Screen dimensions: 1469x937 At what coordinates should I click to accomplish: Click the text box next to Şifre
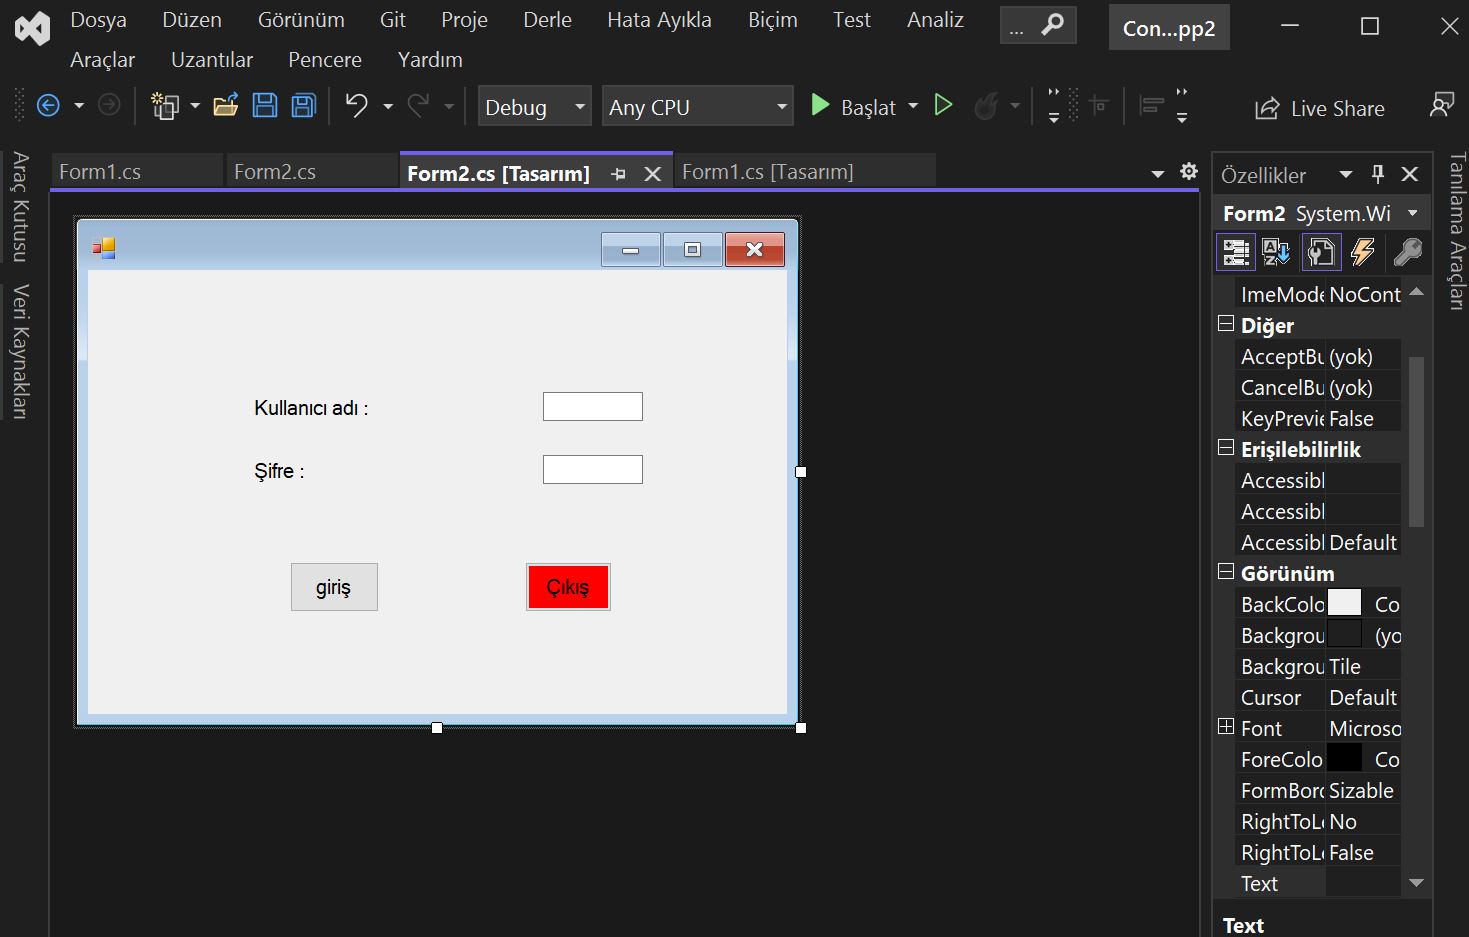pyautogui.click(x=593, y=470)
